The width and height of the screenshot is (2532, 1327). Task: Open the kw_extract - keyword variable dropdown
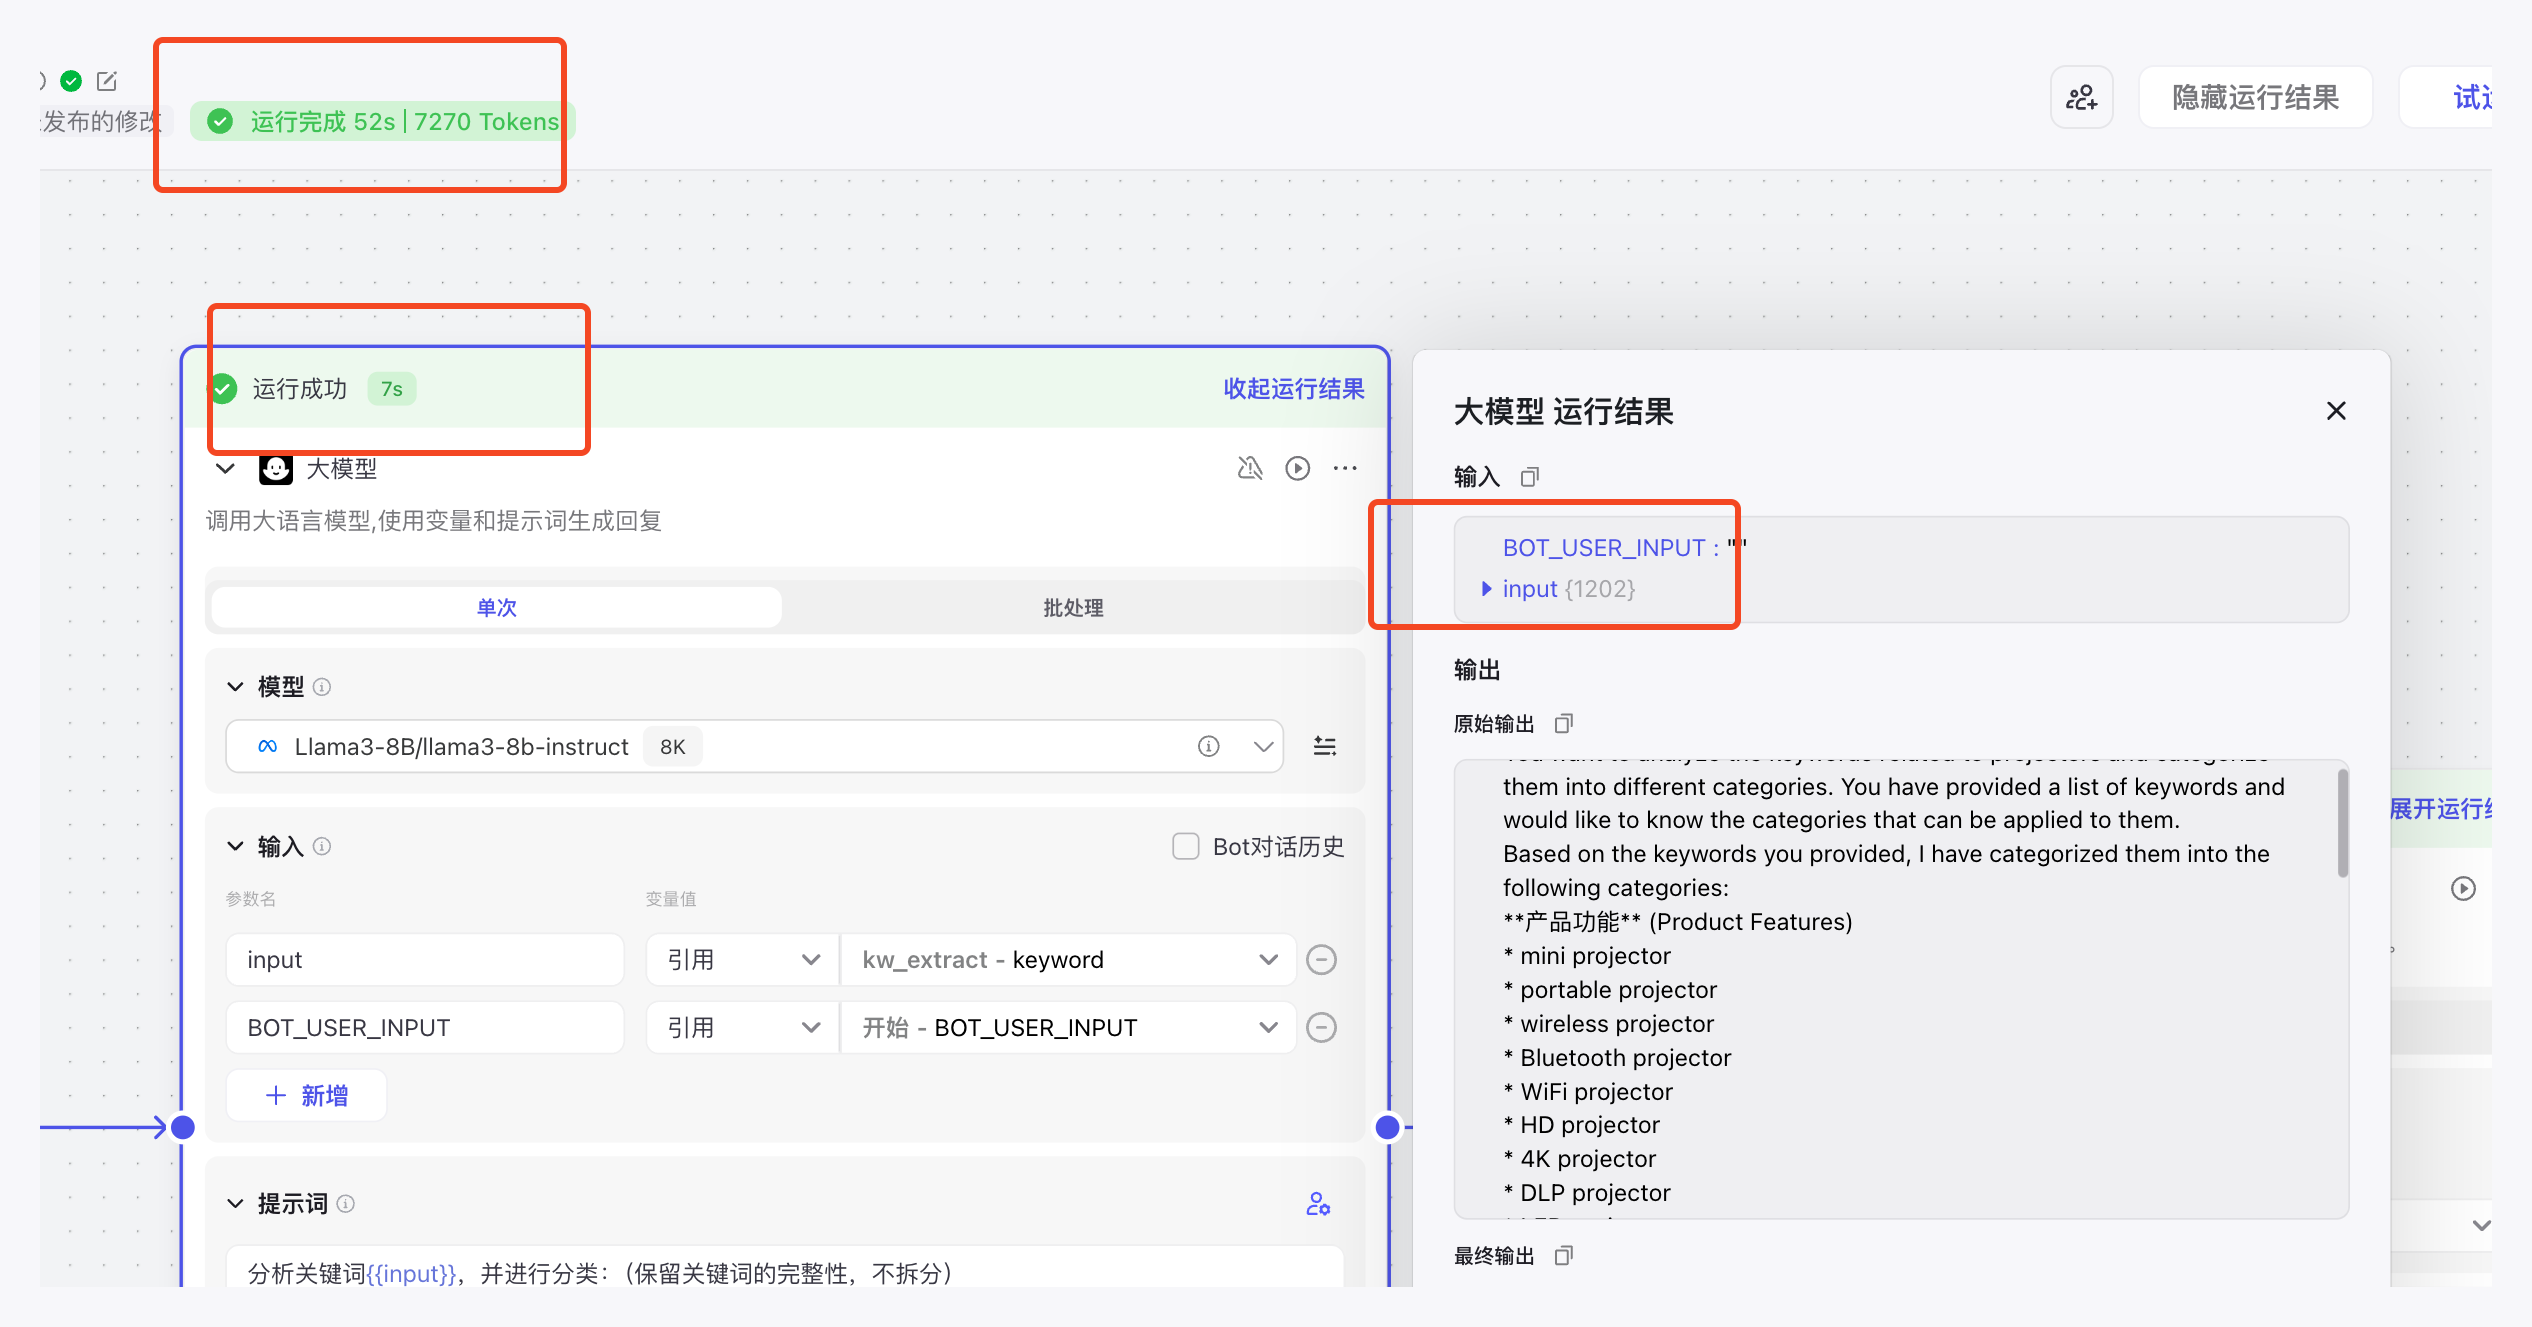coord(1069,960)
